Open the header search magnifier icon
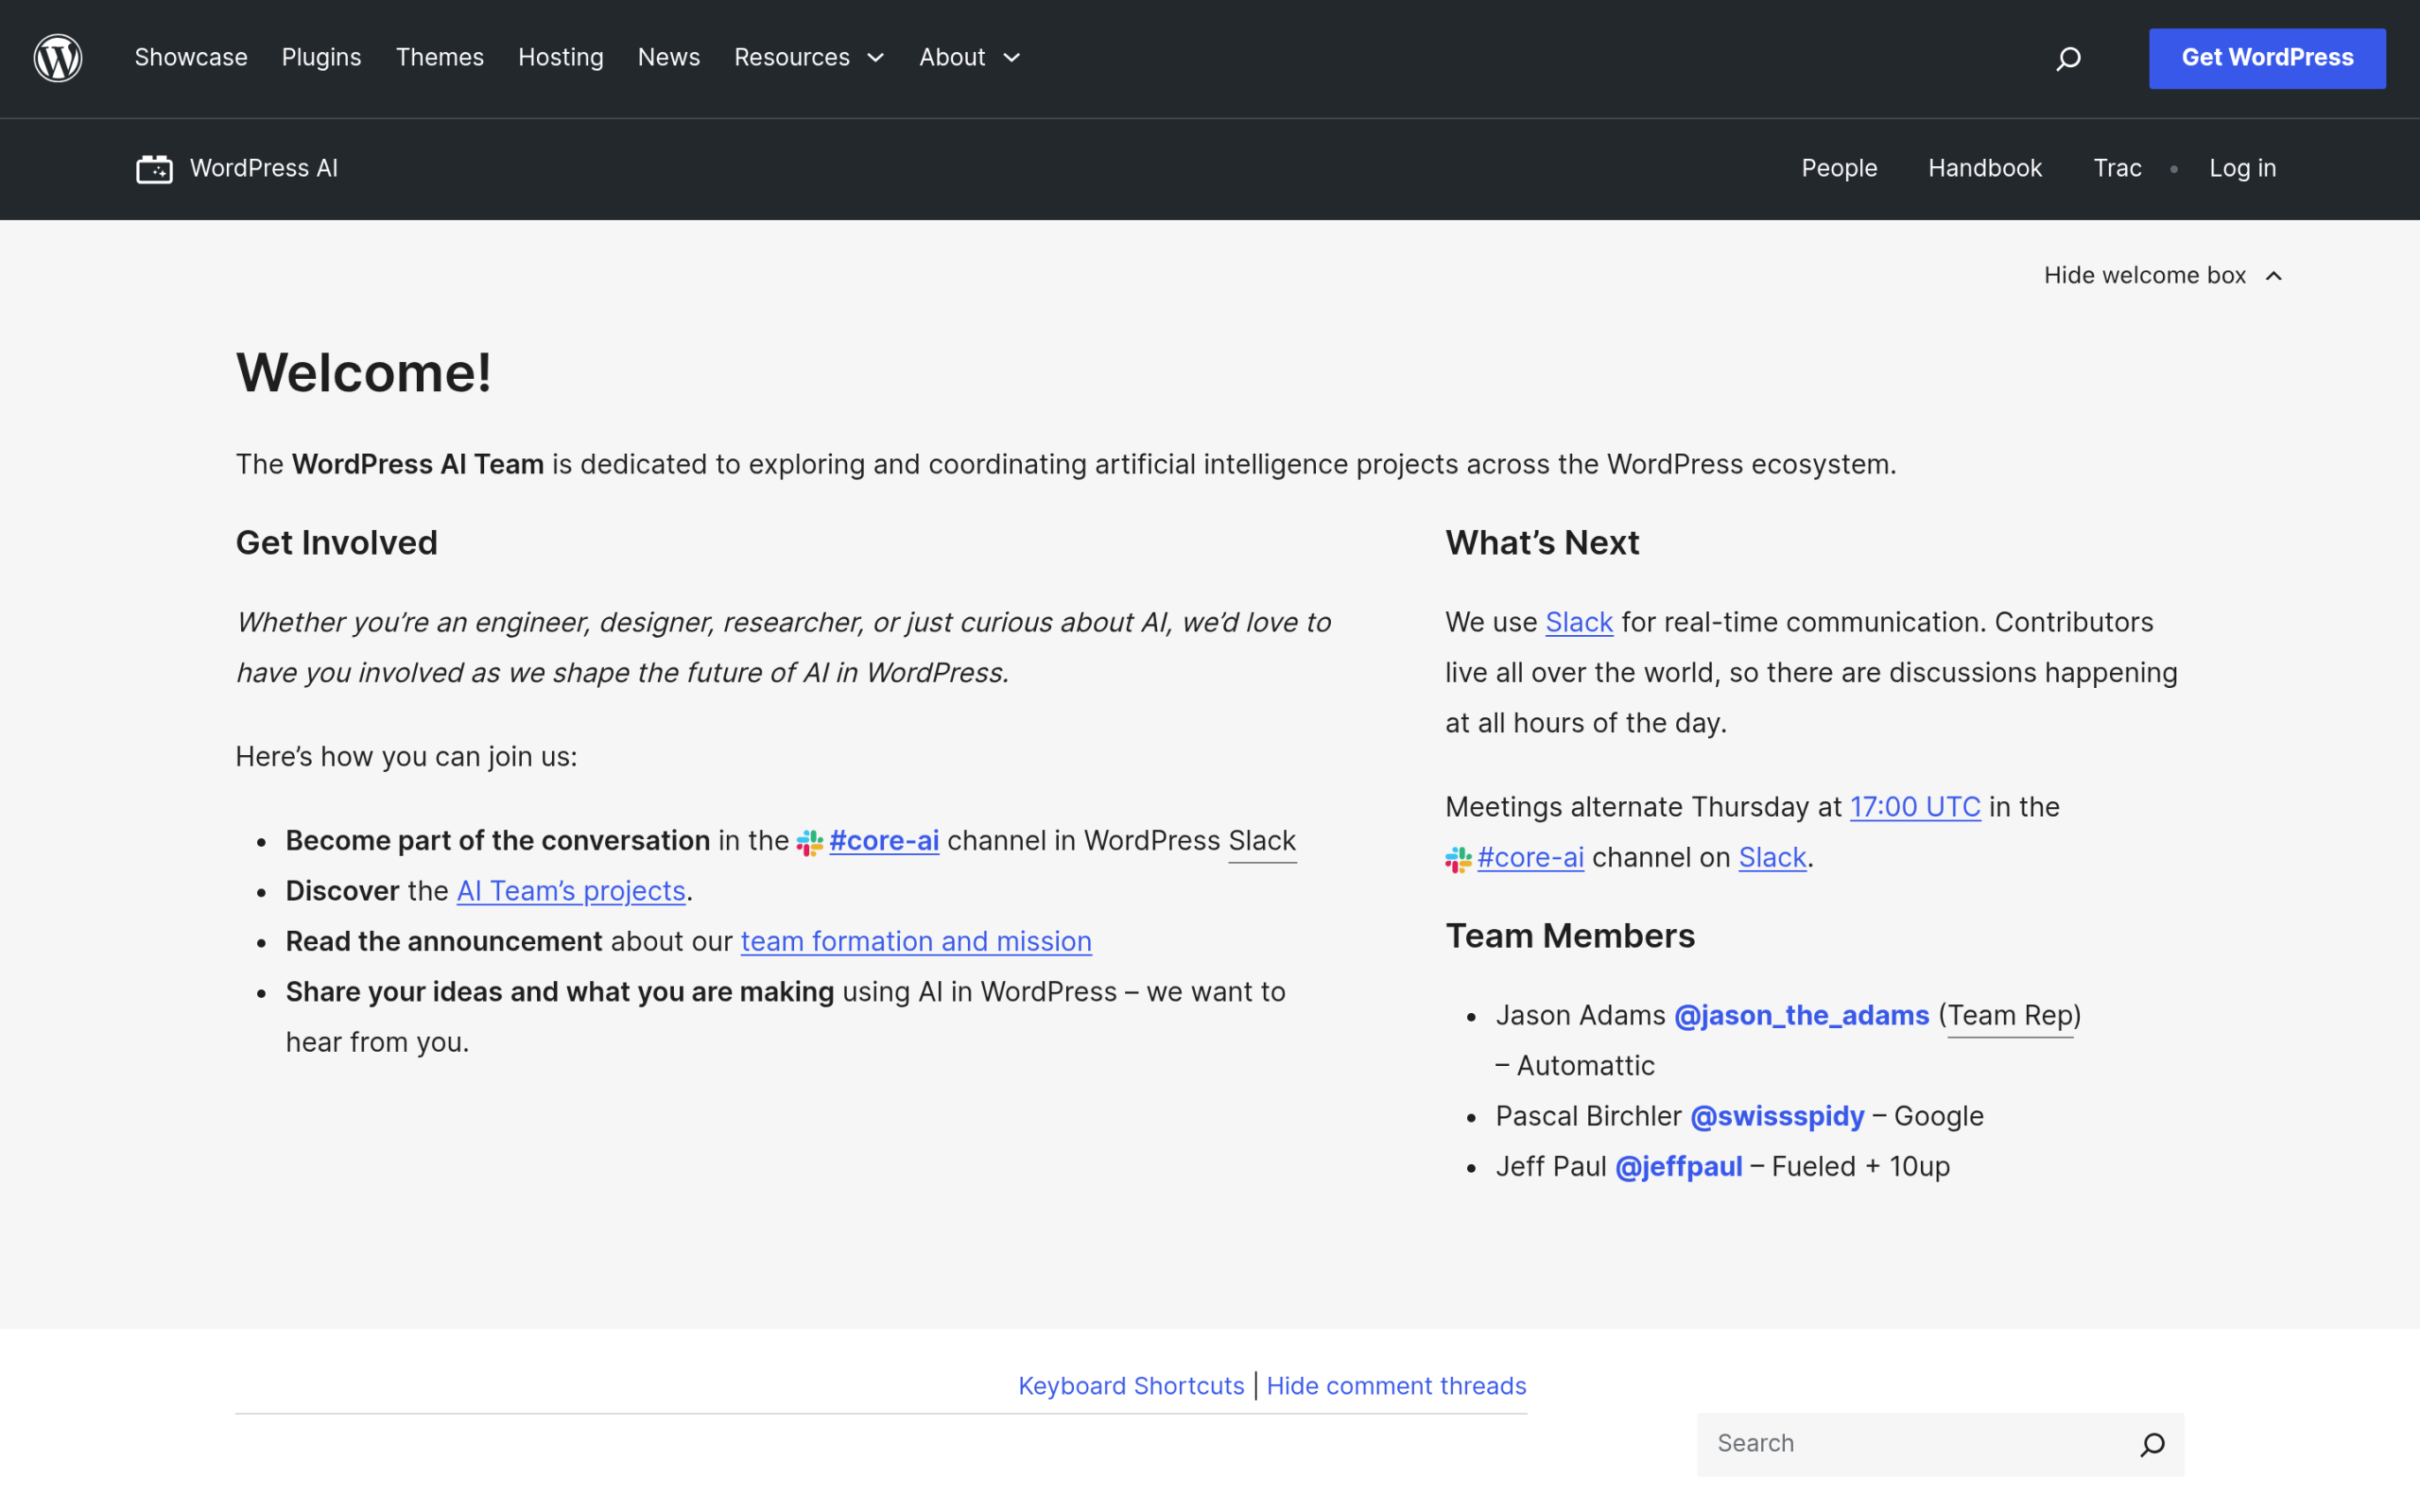The height and width of the screenshot is (1512, 2420). coord(2068,59)
